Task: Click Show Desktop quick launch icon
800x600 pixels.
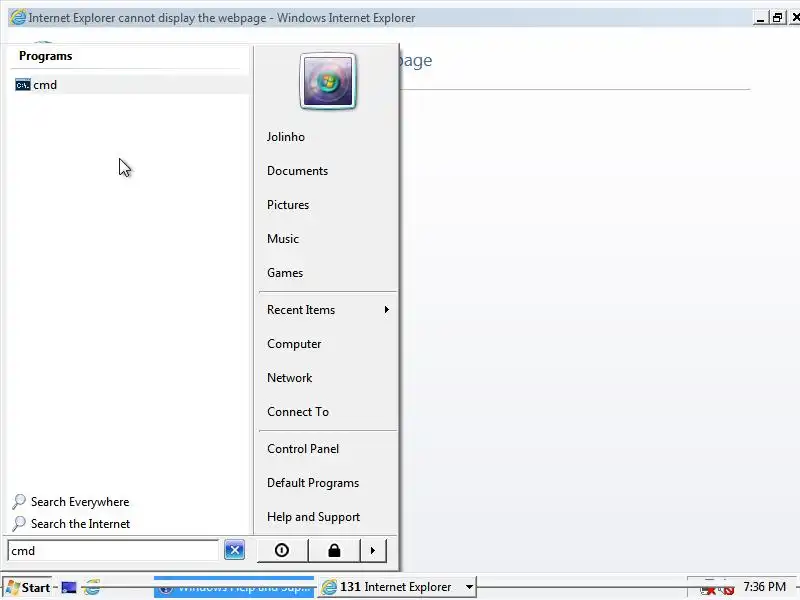Action: pos(69,588)
